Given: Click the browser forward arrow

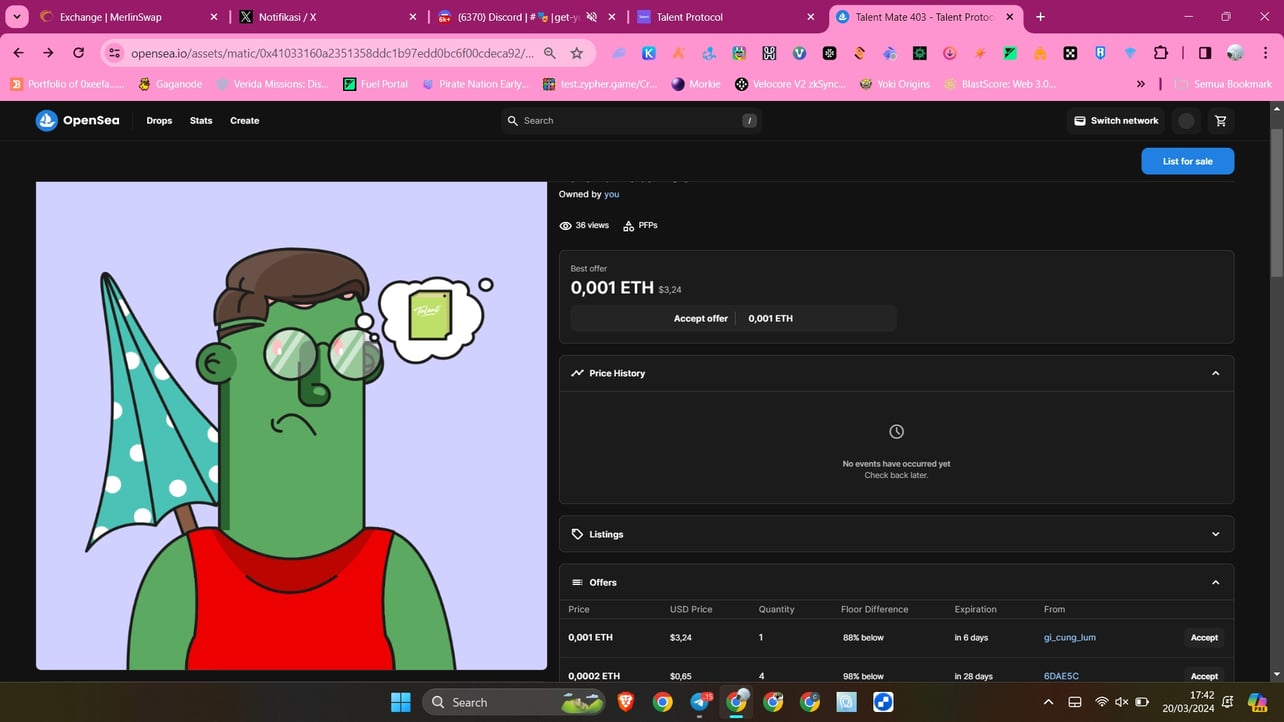Looking at the screenshot, I should tap(48, 53).
